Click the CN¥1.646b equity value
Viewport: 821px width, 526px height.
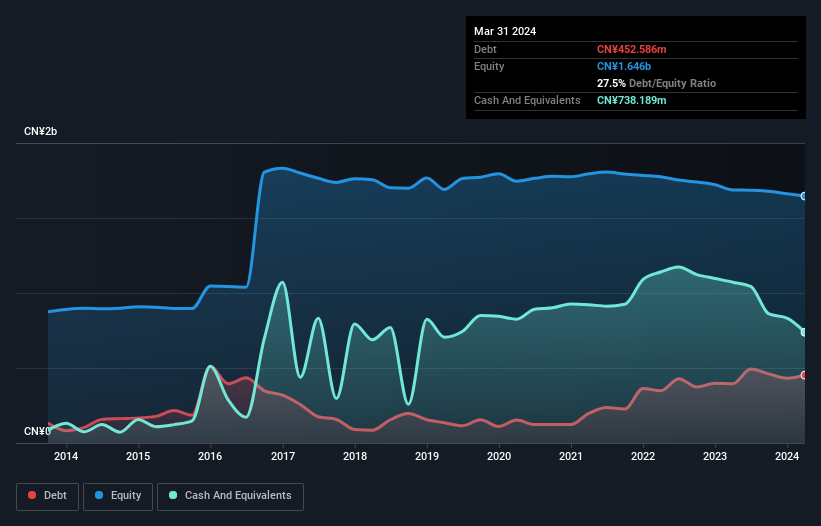pyautogui.click(x=624, y=66)
